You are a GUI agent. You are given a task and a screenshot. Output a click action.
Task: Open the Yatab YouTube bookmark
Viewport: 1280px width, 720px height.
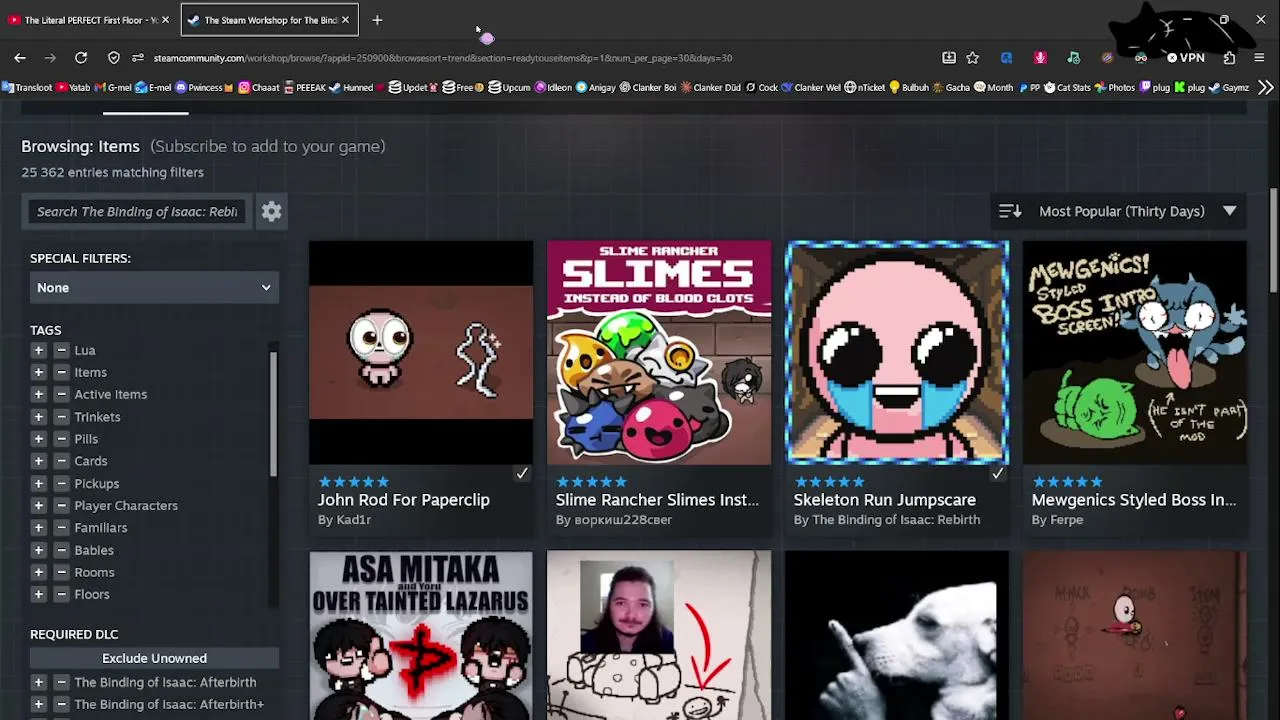click(74, 88)
